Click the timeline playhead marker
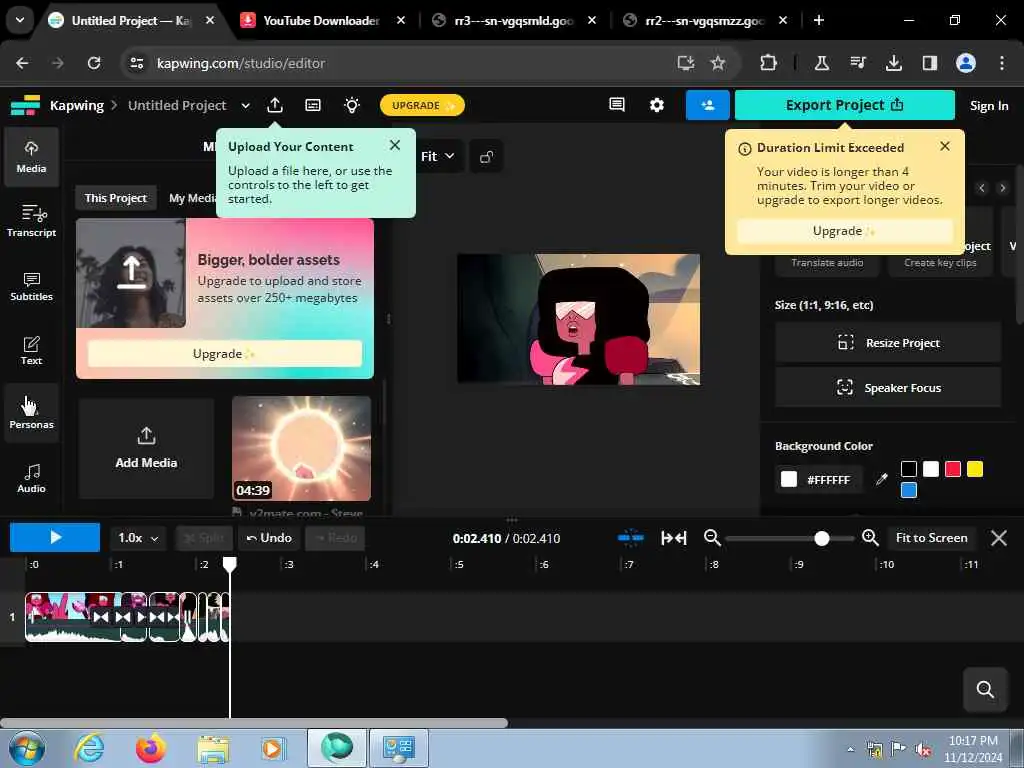Viewport: 1024px width, 768px height. coord(229,564)
